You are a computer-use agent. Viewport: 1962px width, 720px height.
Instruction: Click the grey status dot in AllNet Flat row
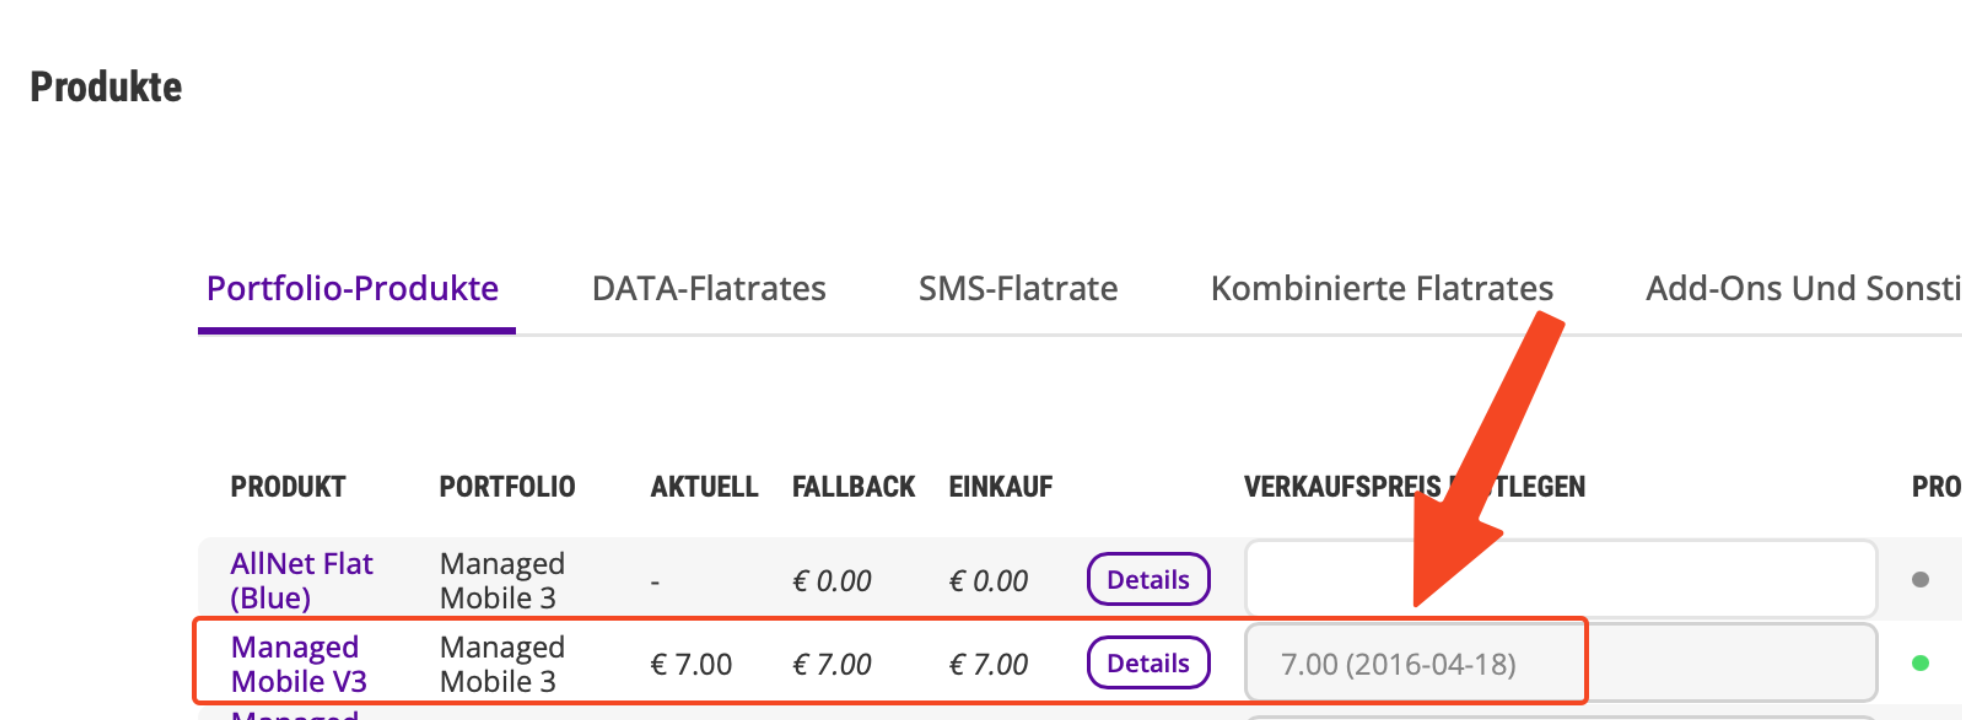pos(1920,580)
